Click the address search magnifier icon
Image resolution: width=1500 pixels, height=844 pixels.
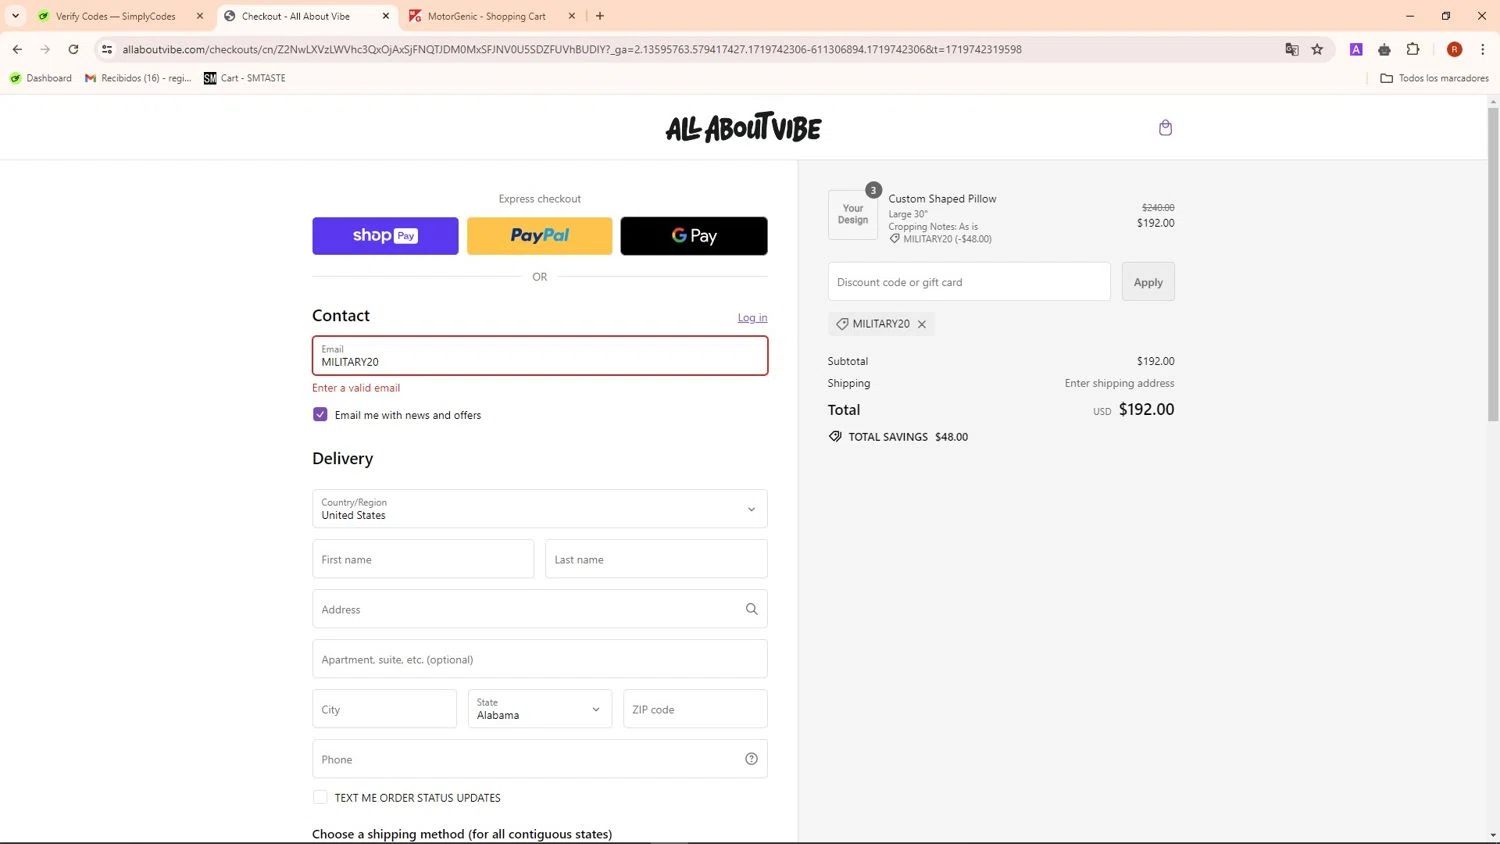[751, 609]
